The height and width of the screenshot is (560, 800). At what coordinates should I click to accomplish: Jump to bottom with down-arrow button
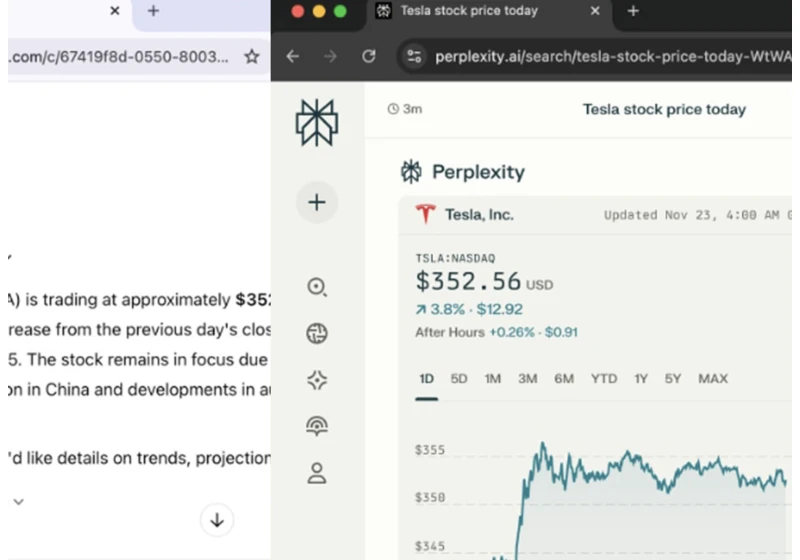[x=217, y=520]
